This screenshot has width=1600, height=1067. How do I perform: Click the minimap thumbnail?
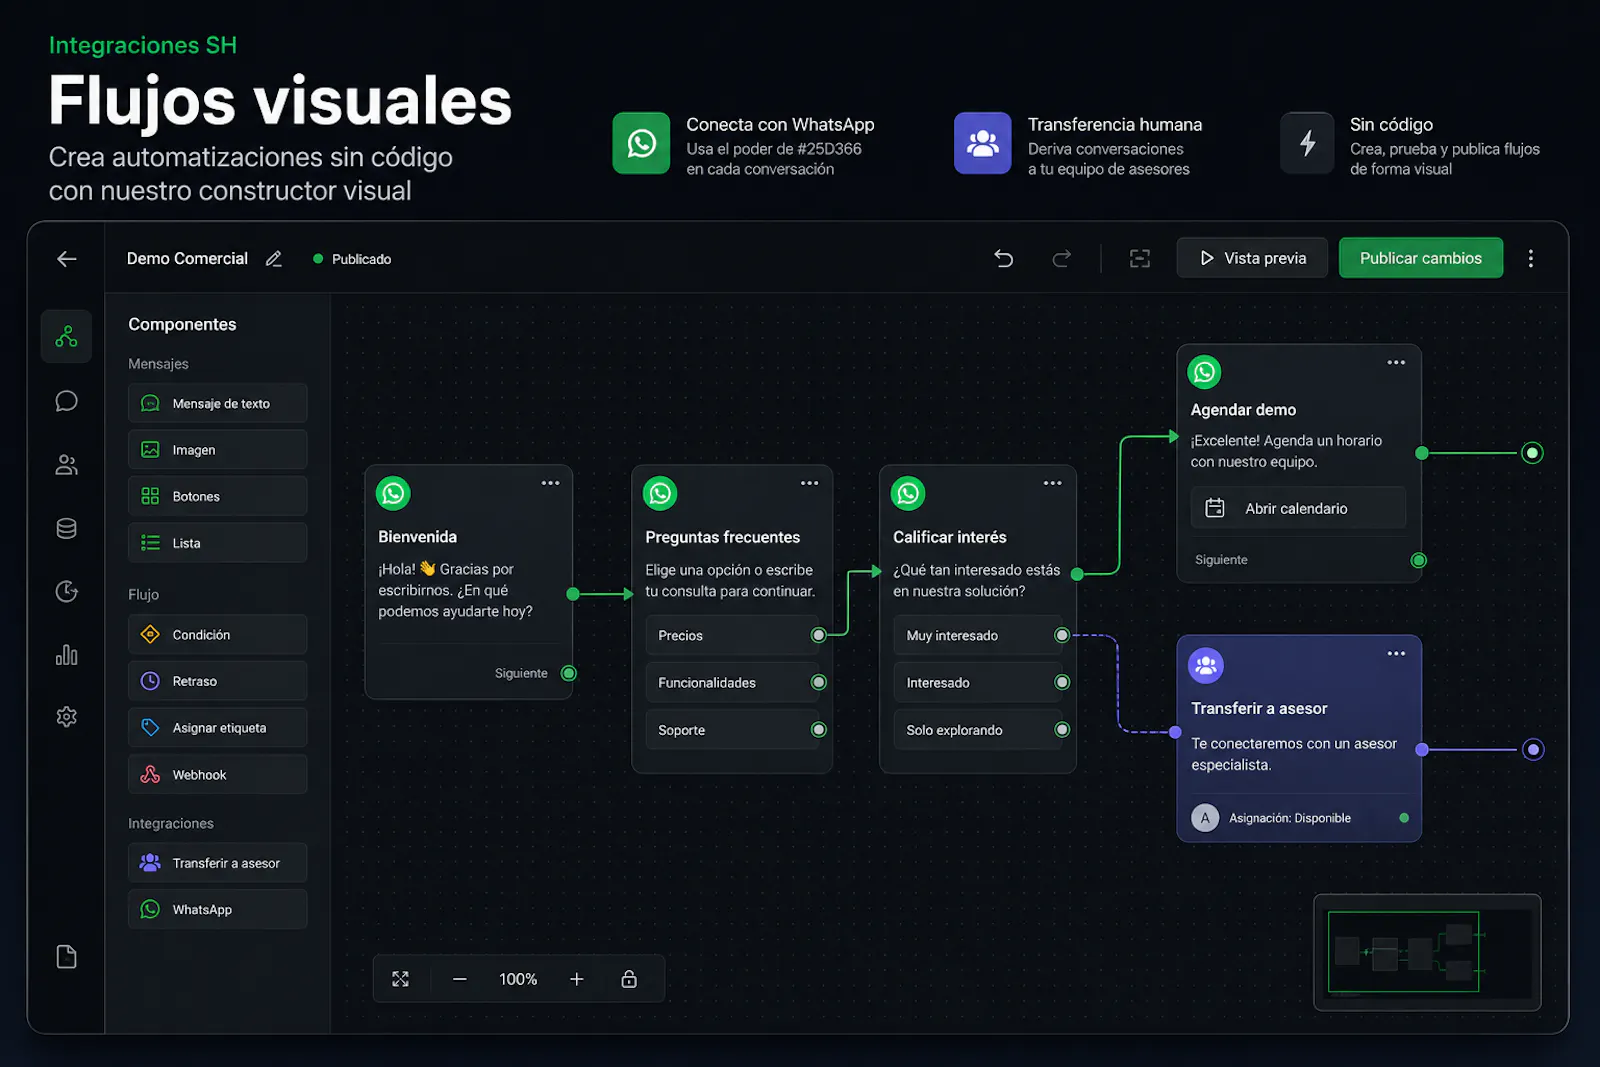click(x=1427, y=952)
